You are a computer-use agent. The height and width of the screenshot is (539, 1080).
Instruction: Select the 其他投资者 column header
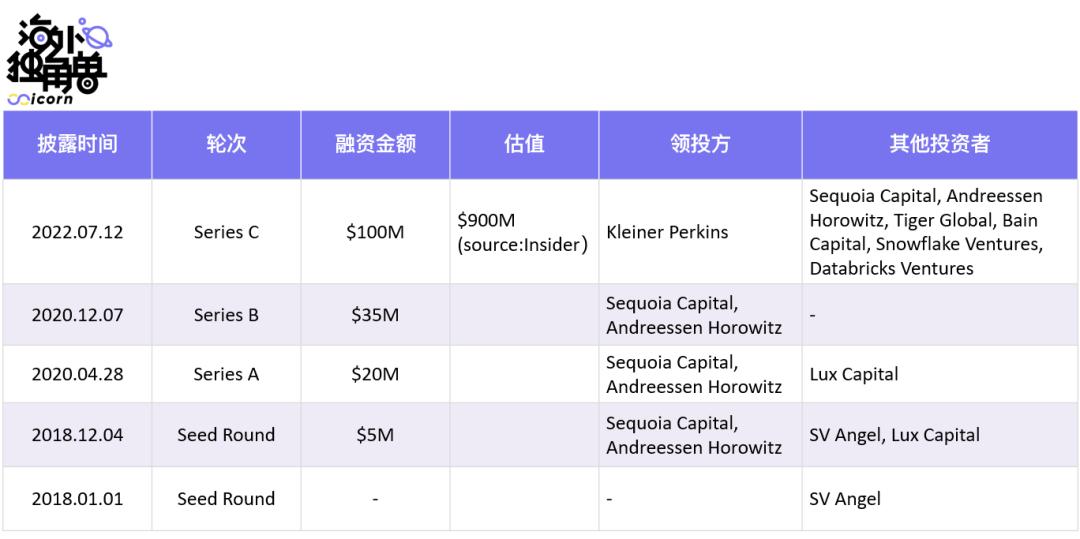tap(939, 144)
